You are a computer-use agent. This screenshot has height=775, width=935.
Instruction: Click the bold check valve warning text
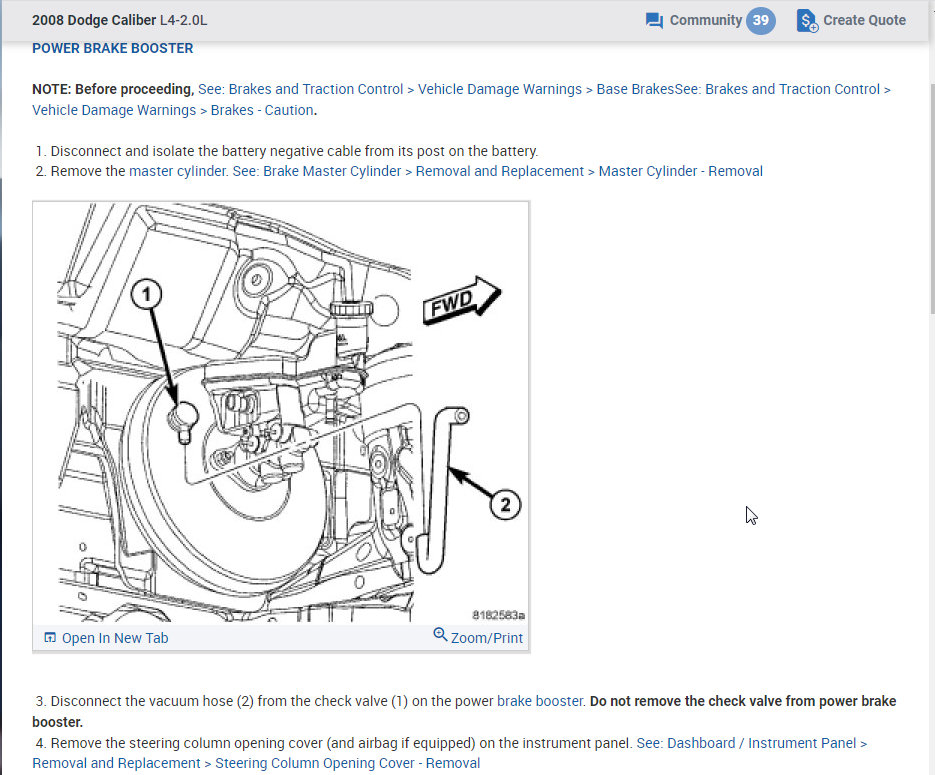pyautogui.click(x=464, y=711)
